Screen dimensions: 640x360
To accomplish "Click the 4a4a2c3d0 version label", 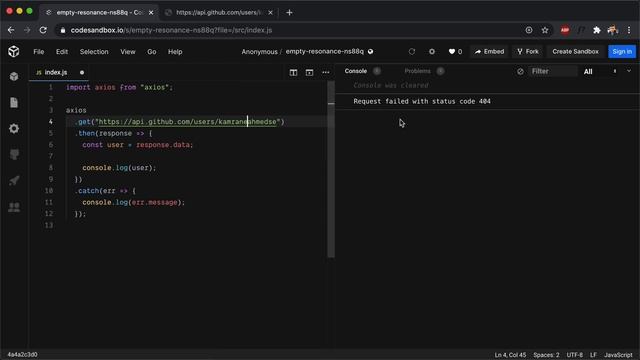I will click(22, 354).
